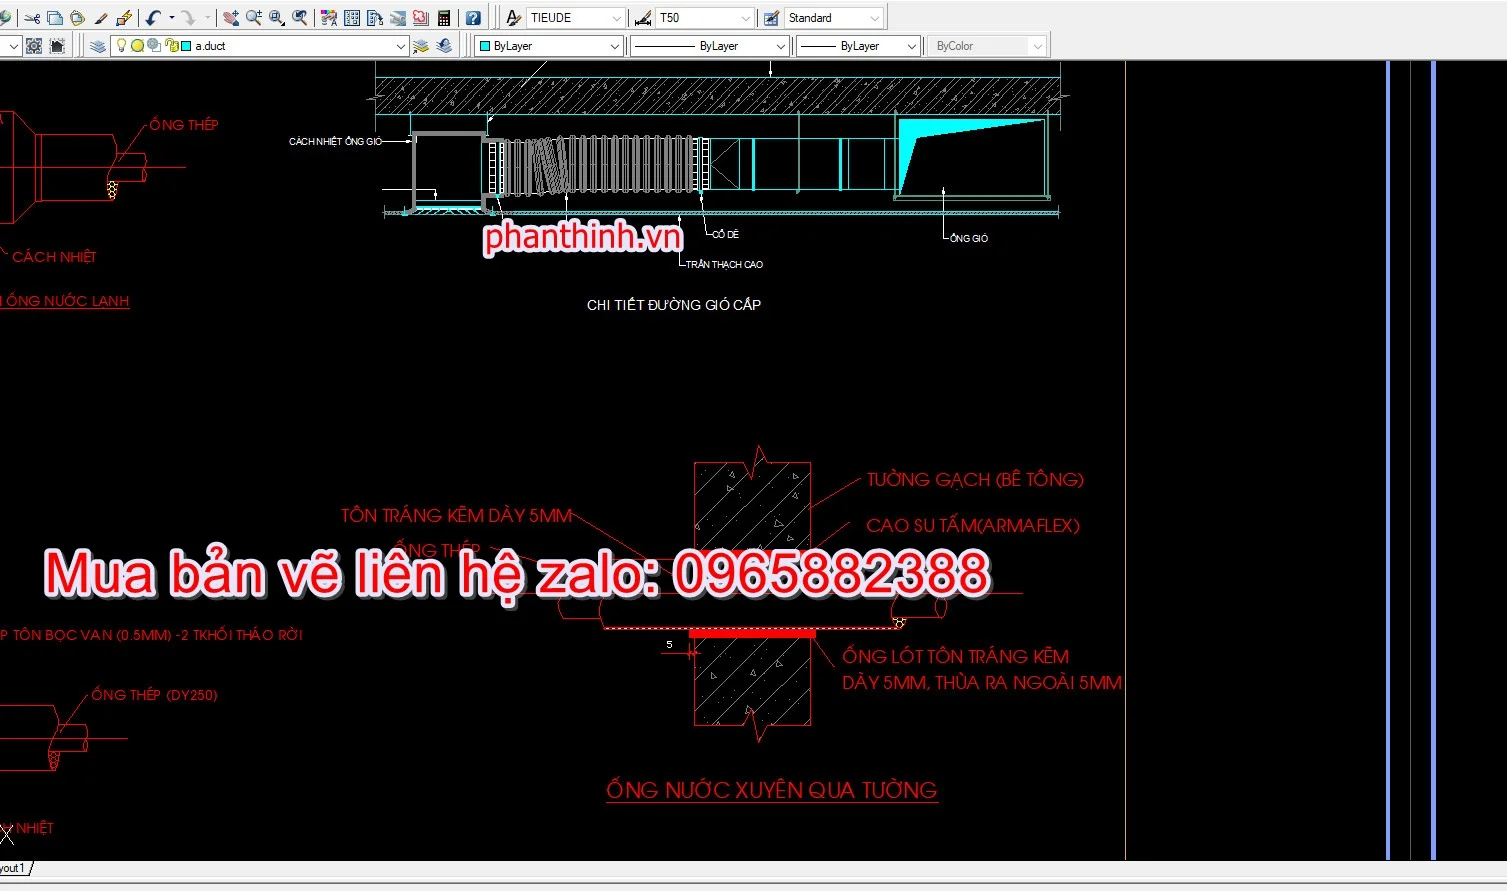Choose the Zoom Window tool

click(x=277, y=18)
